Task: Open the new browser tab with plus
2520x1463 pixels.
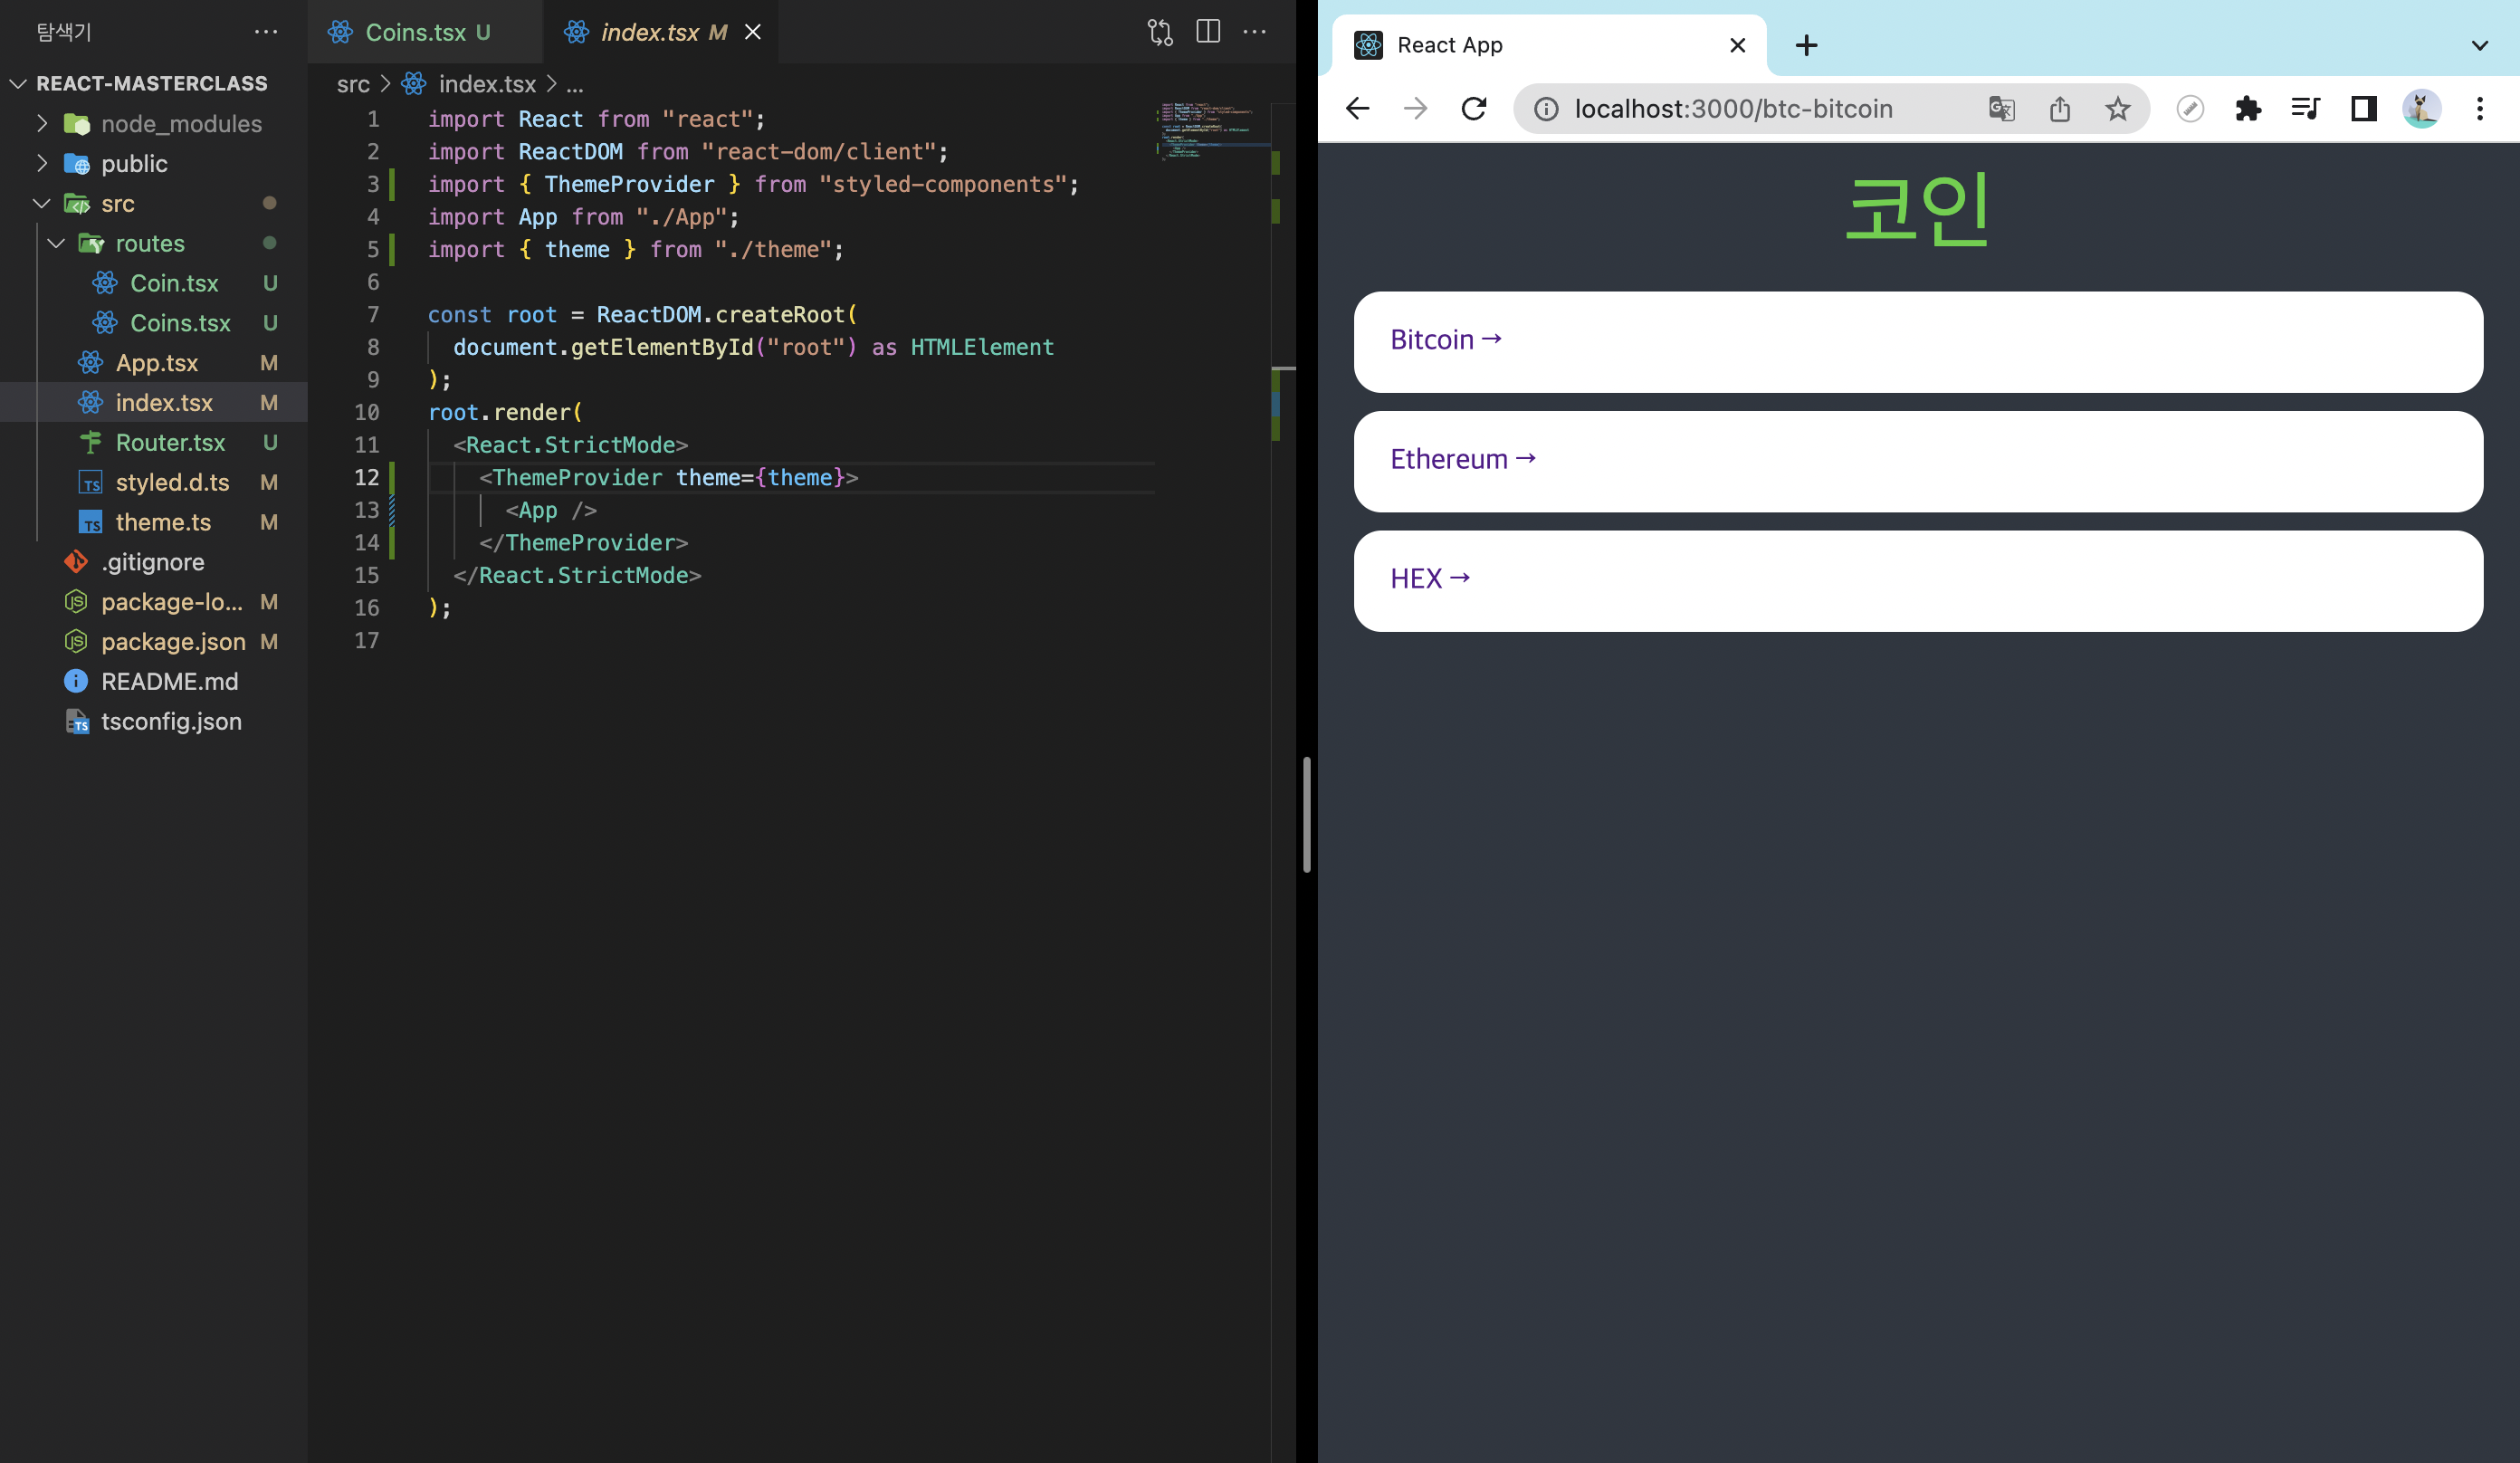Action: click(x=1806, y=45)
